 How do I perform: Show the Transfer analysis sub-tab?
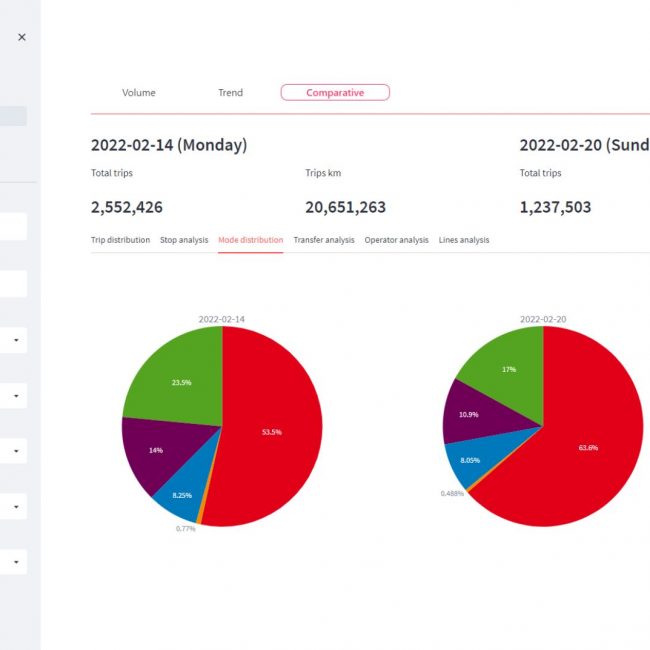(324, 240)
